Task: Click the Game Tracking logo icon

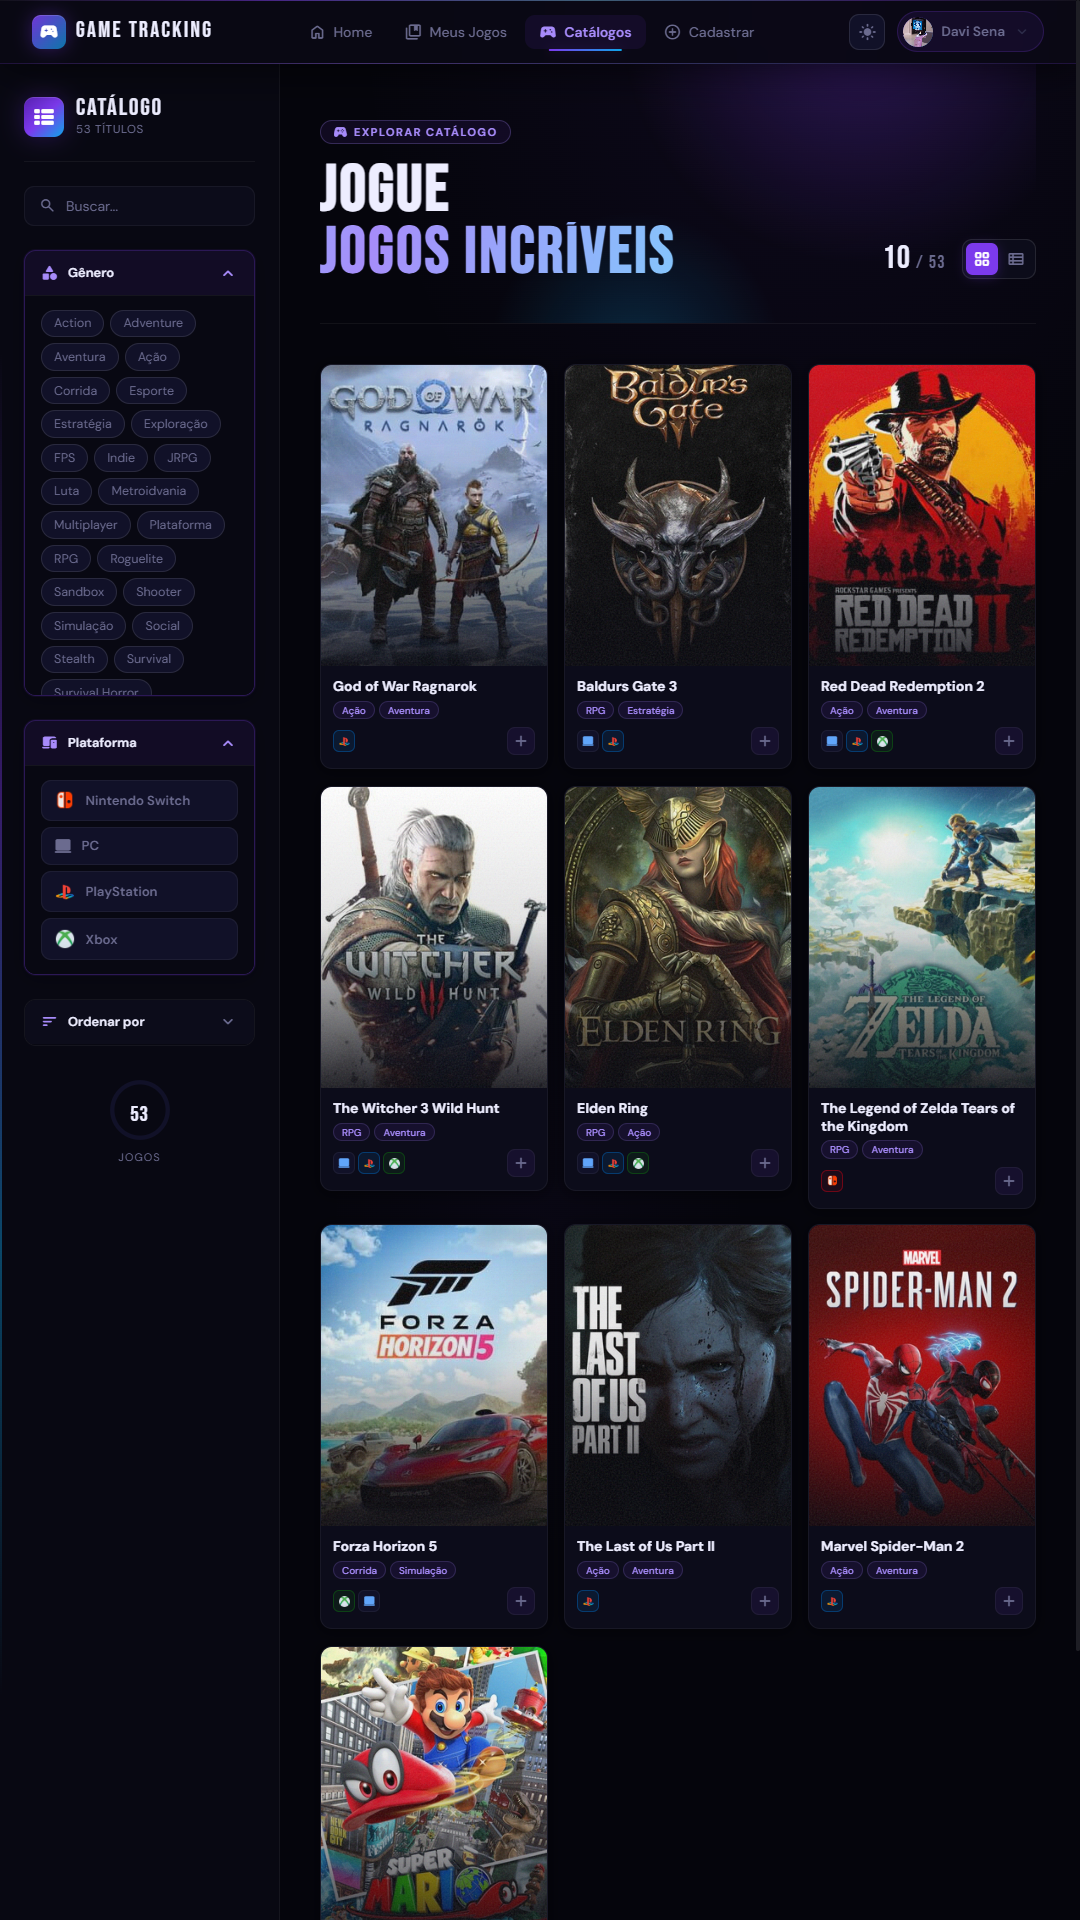Action: point(48,32)
